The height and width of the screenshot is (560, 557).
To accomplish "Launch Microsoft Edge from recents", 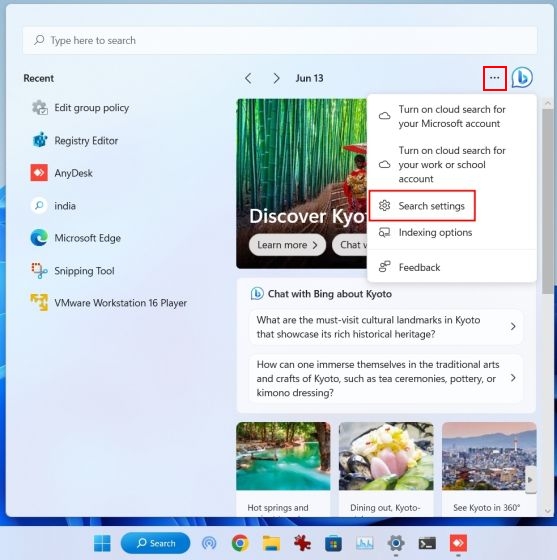I will pos(76,238).
